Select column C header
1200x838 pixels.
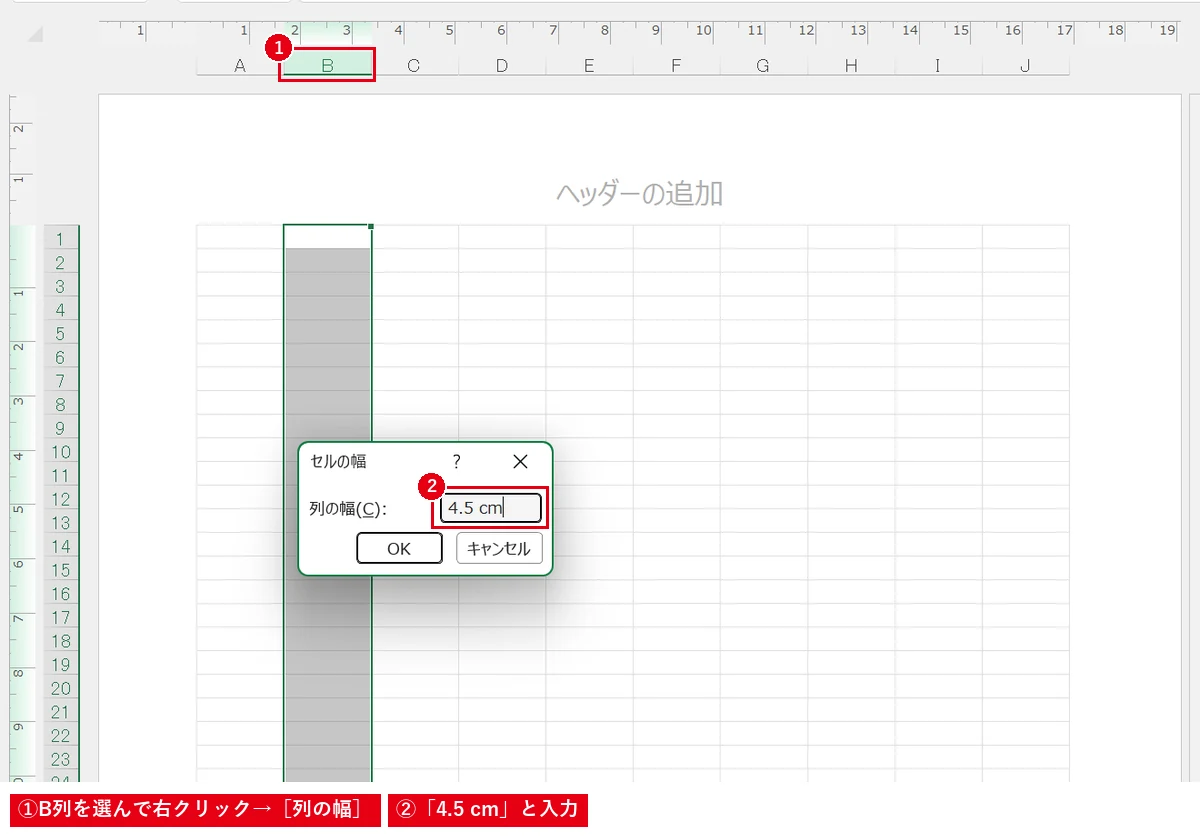(x=414, y=66)
